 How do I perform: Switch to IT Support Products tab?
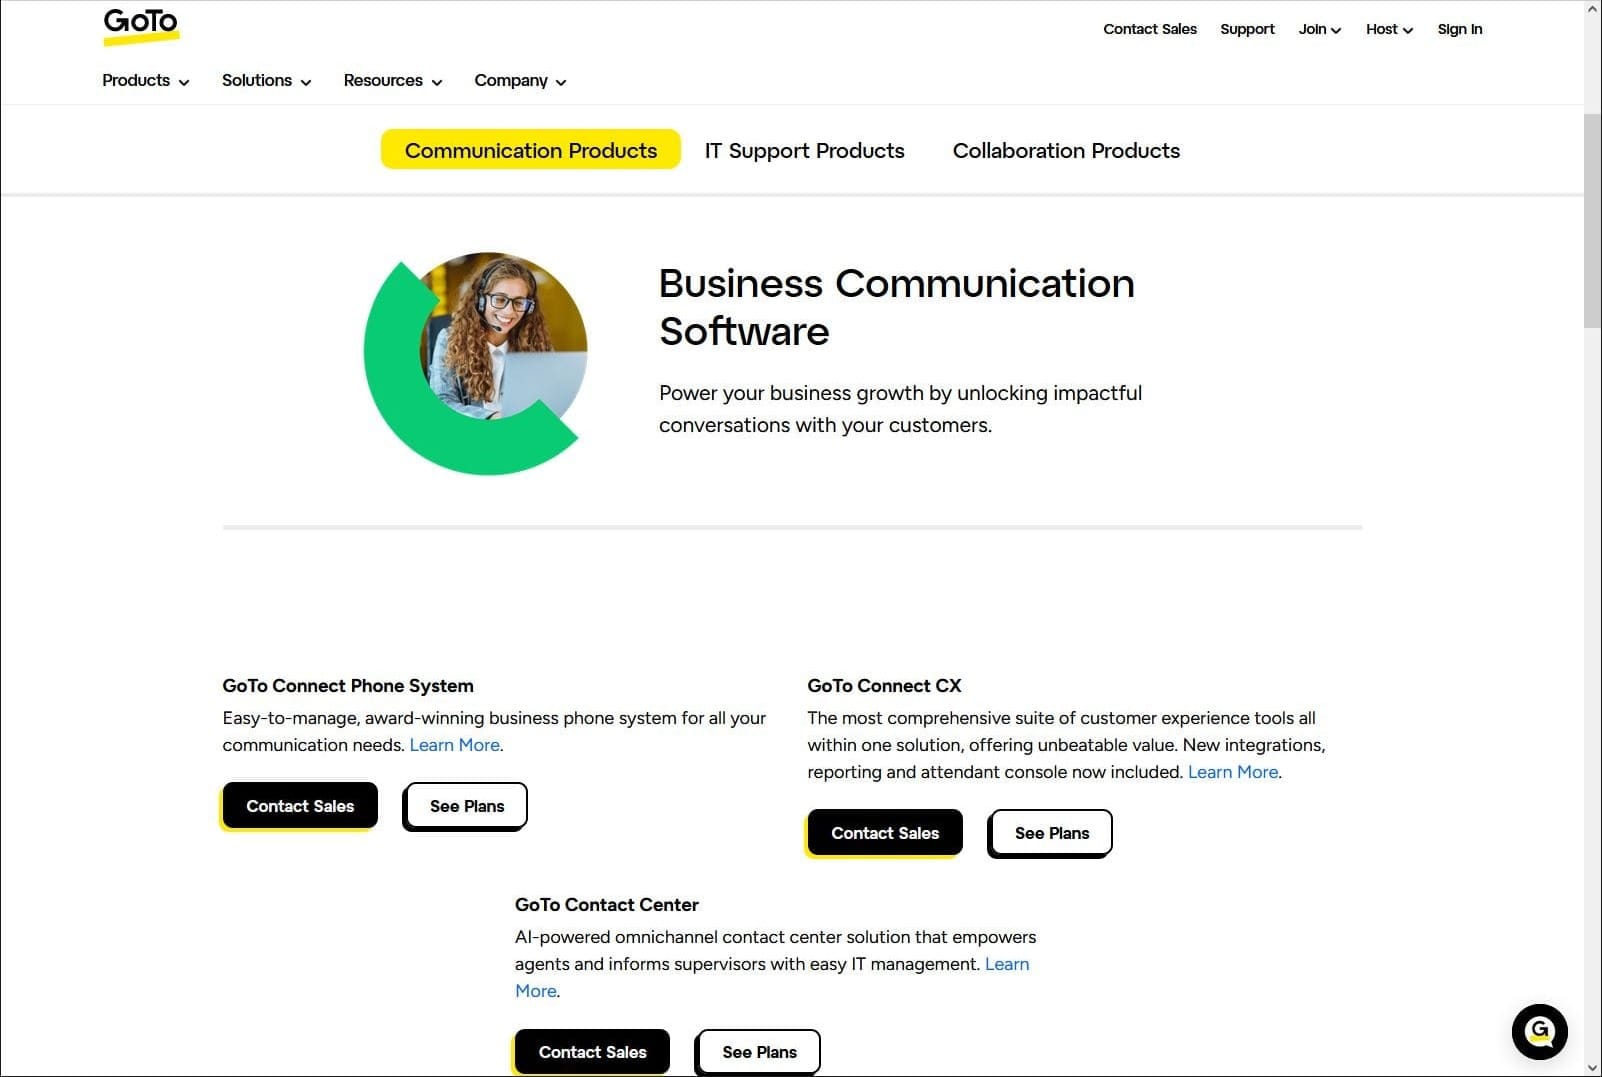pos(804,150)
